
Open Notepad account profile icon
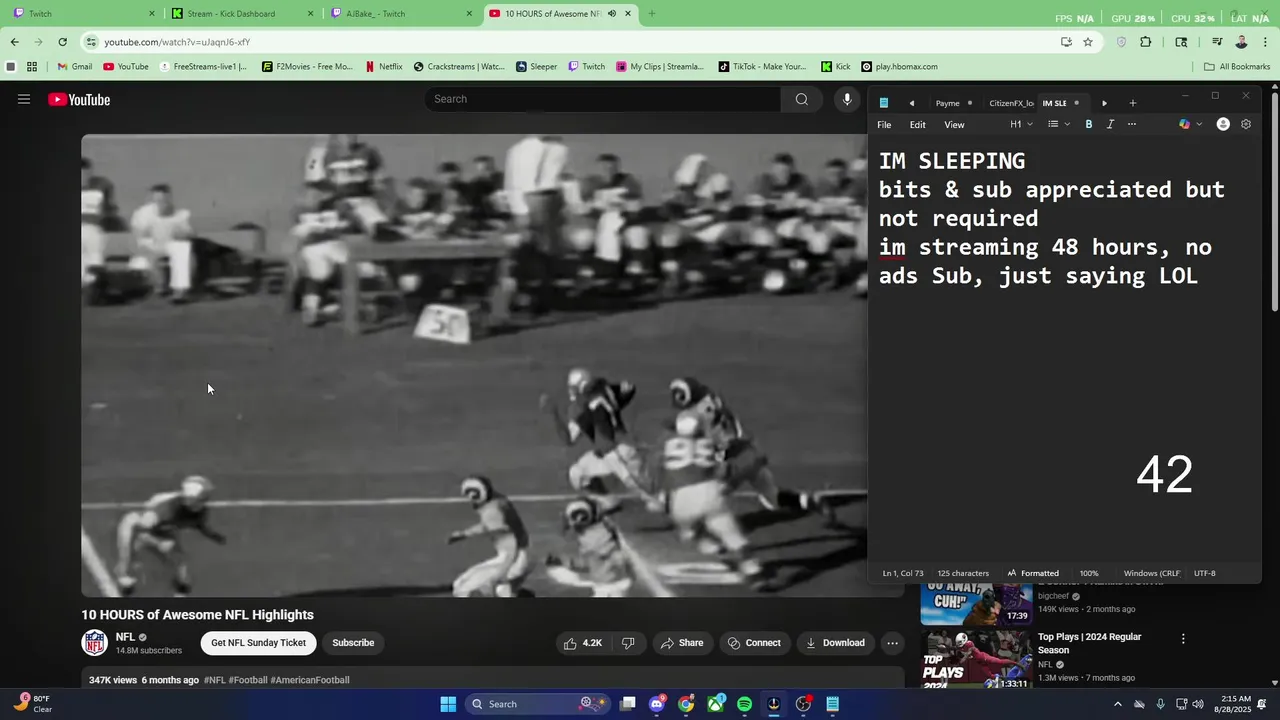point(1223,124)
